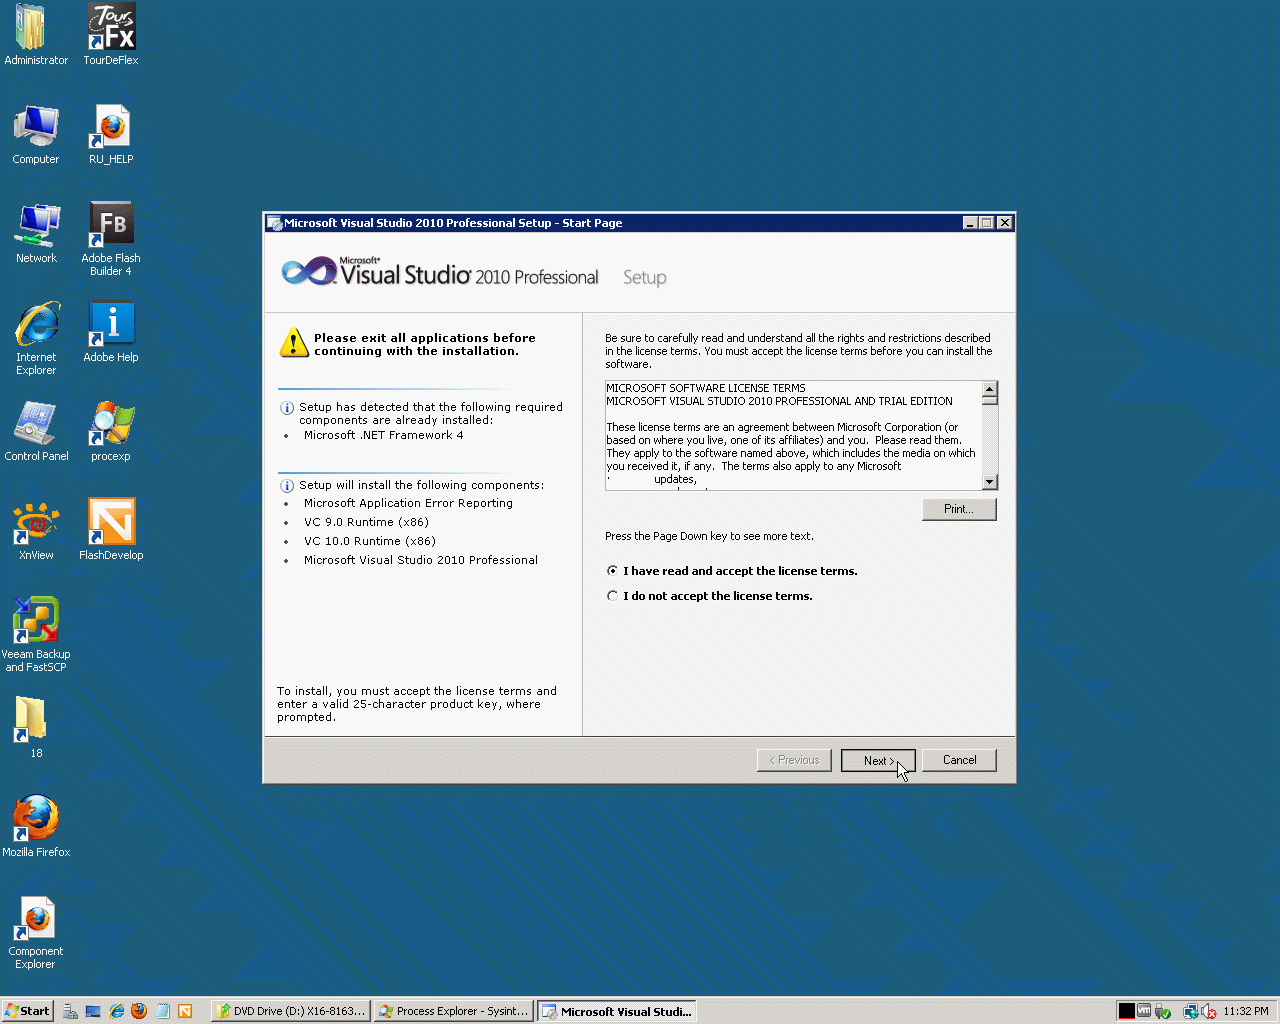Click inside the license terms text box

[794, 435]
